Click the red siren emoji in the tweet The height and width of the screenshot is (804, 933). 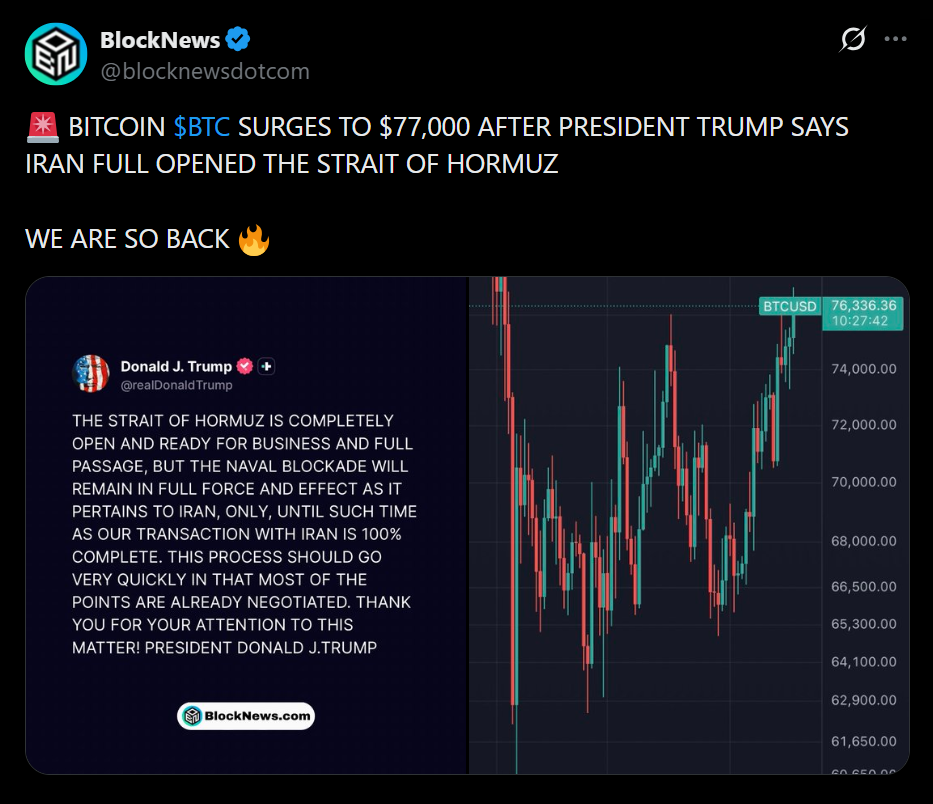[42, 128]
